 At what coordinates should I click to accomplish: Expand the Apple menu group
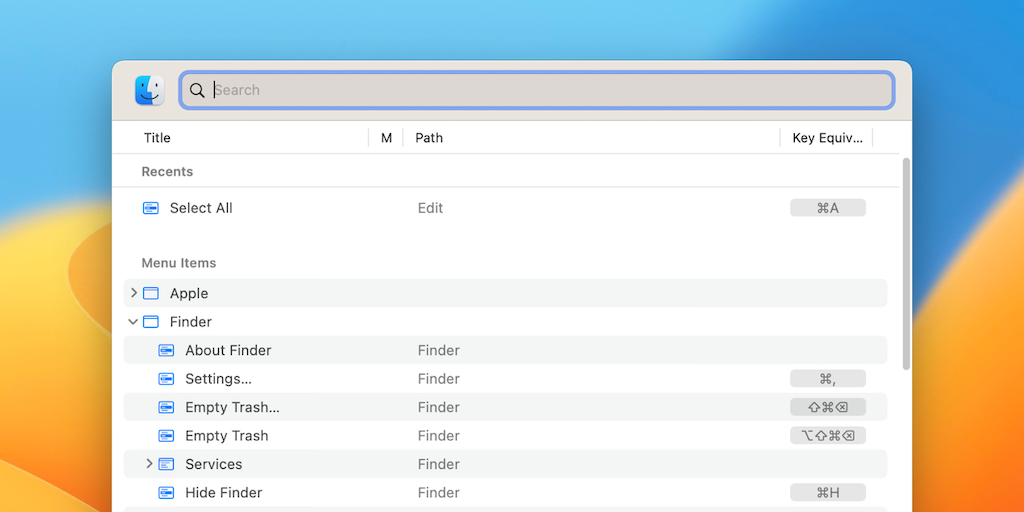pos(134,293)
